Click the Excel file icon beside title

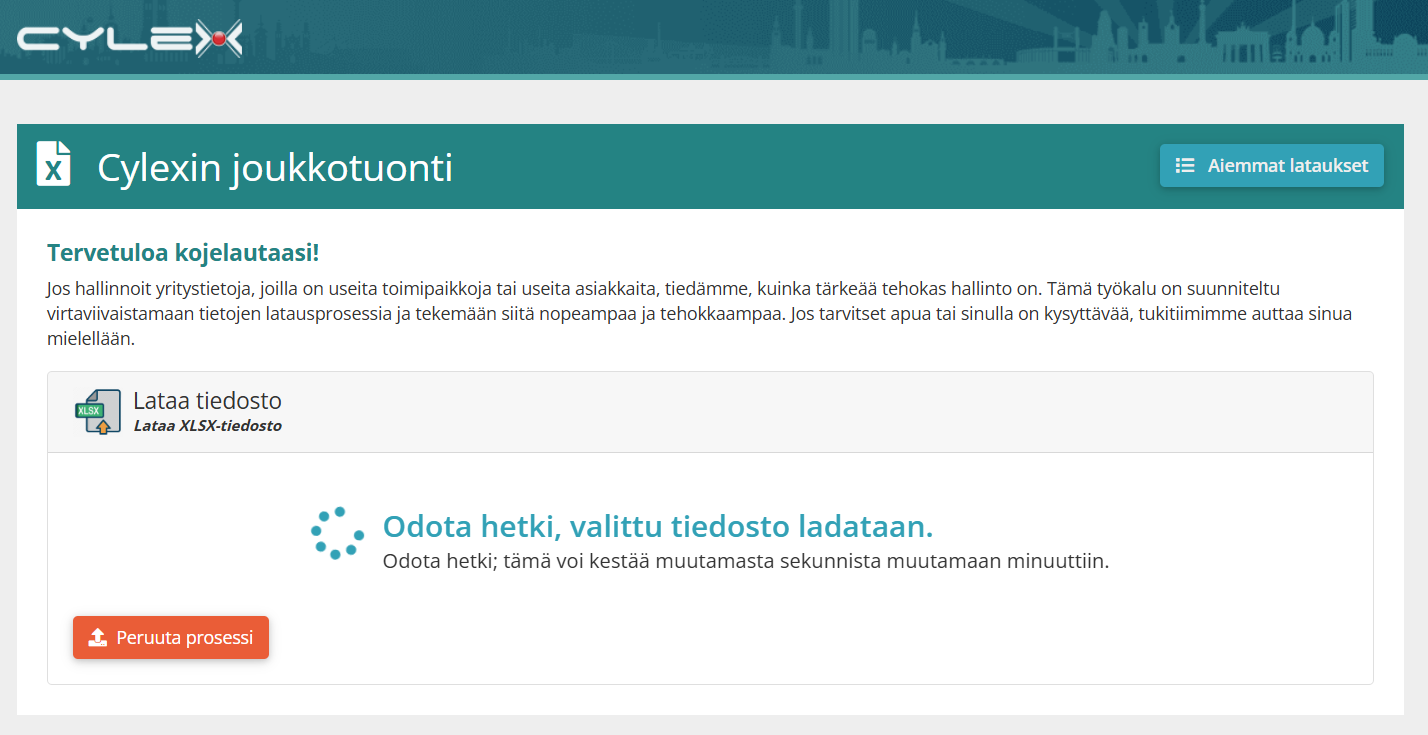coord(54,163)
